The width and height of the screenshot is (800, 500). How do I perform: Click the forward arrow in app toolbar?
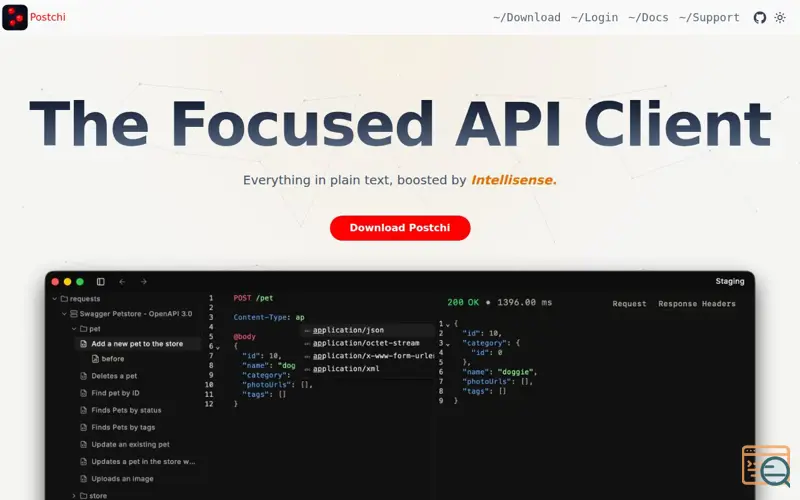[x=144, y=282]
